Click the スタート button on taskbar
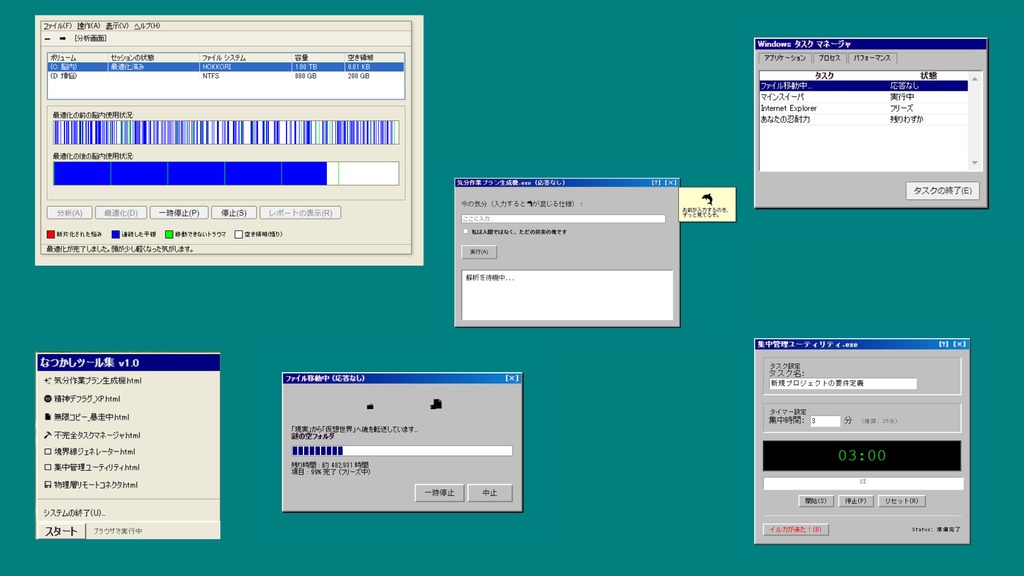 click(61, 532)
